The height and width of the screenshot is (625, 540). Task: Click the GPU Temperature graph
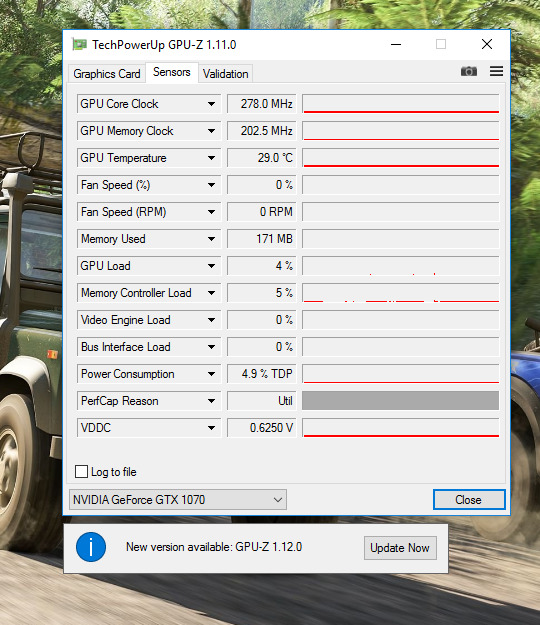tap(401, 158)
